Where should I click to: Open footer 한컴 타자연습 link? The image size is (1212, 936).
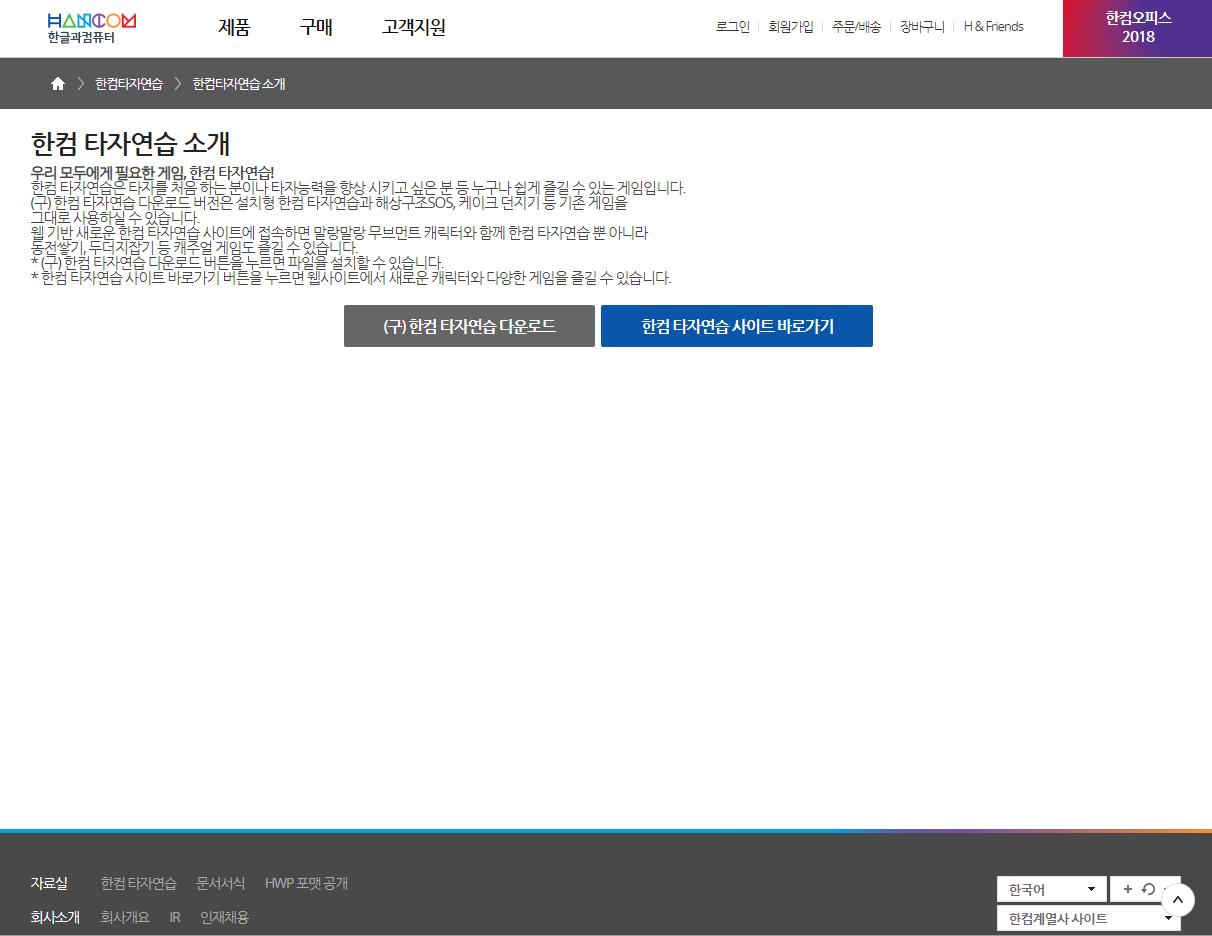[x=139, y=883]
